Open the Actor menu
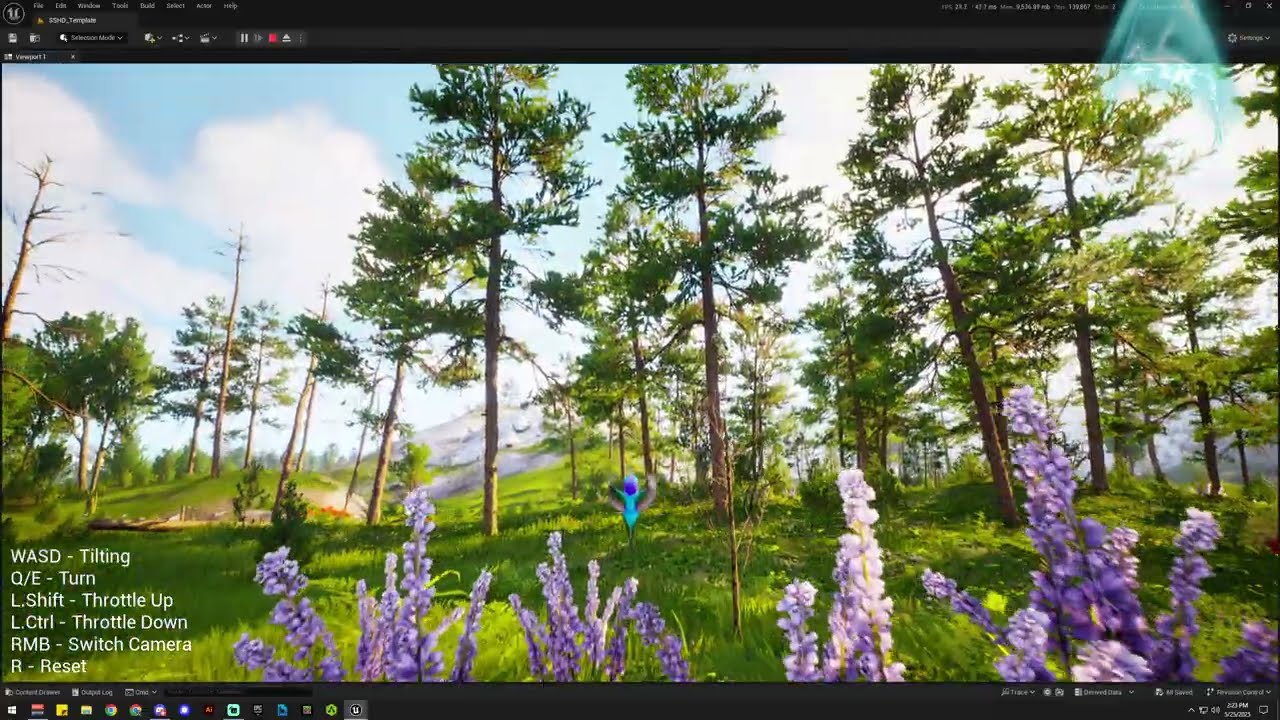Screen dimensions: 1280x720 (204, 6)
